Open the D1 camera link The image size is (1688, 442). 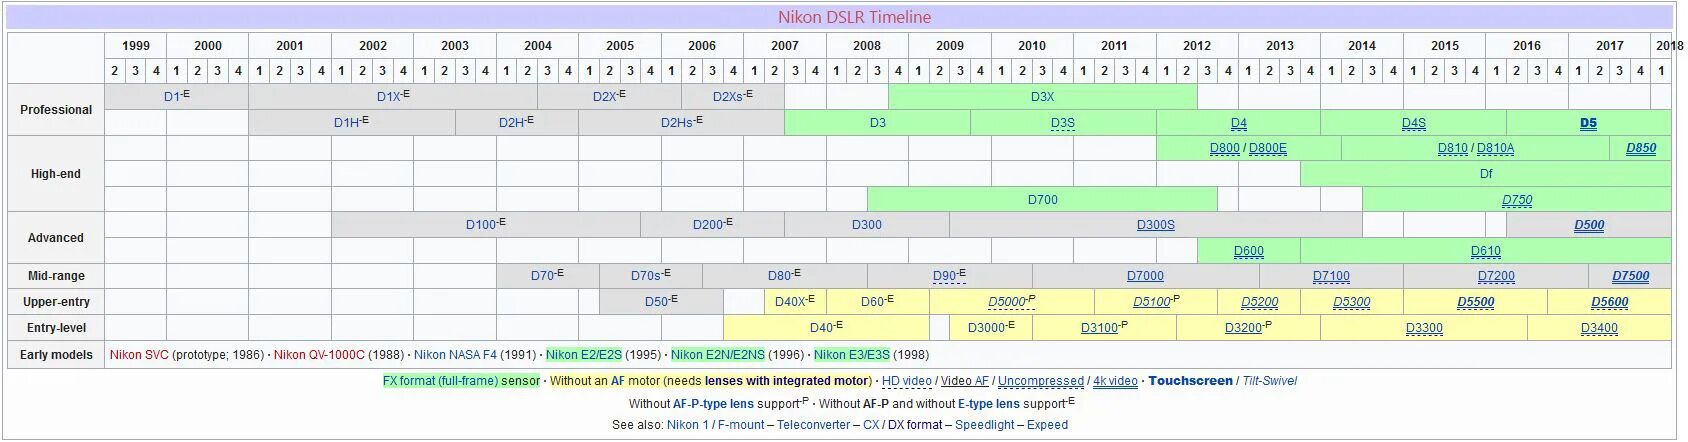click(x=172, y=97)
